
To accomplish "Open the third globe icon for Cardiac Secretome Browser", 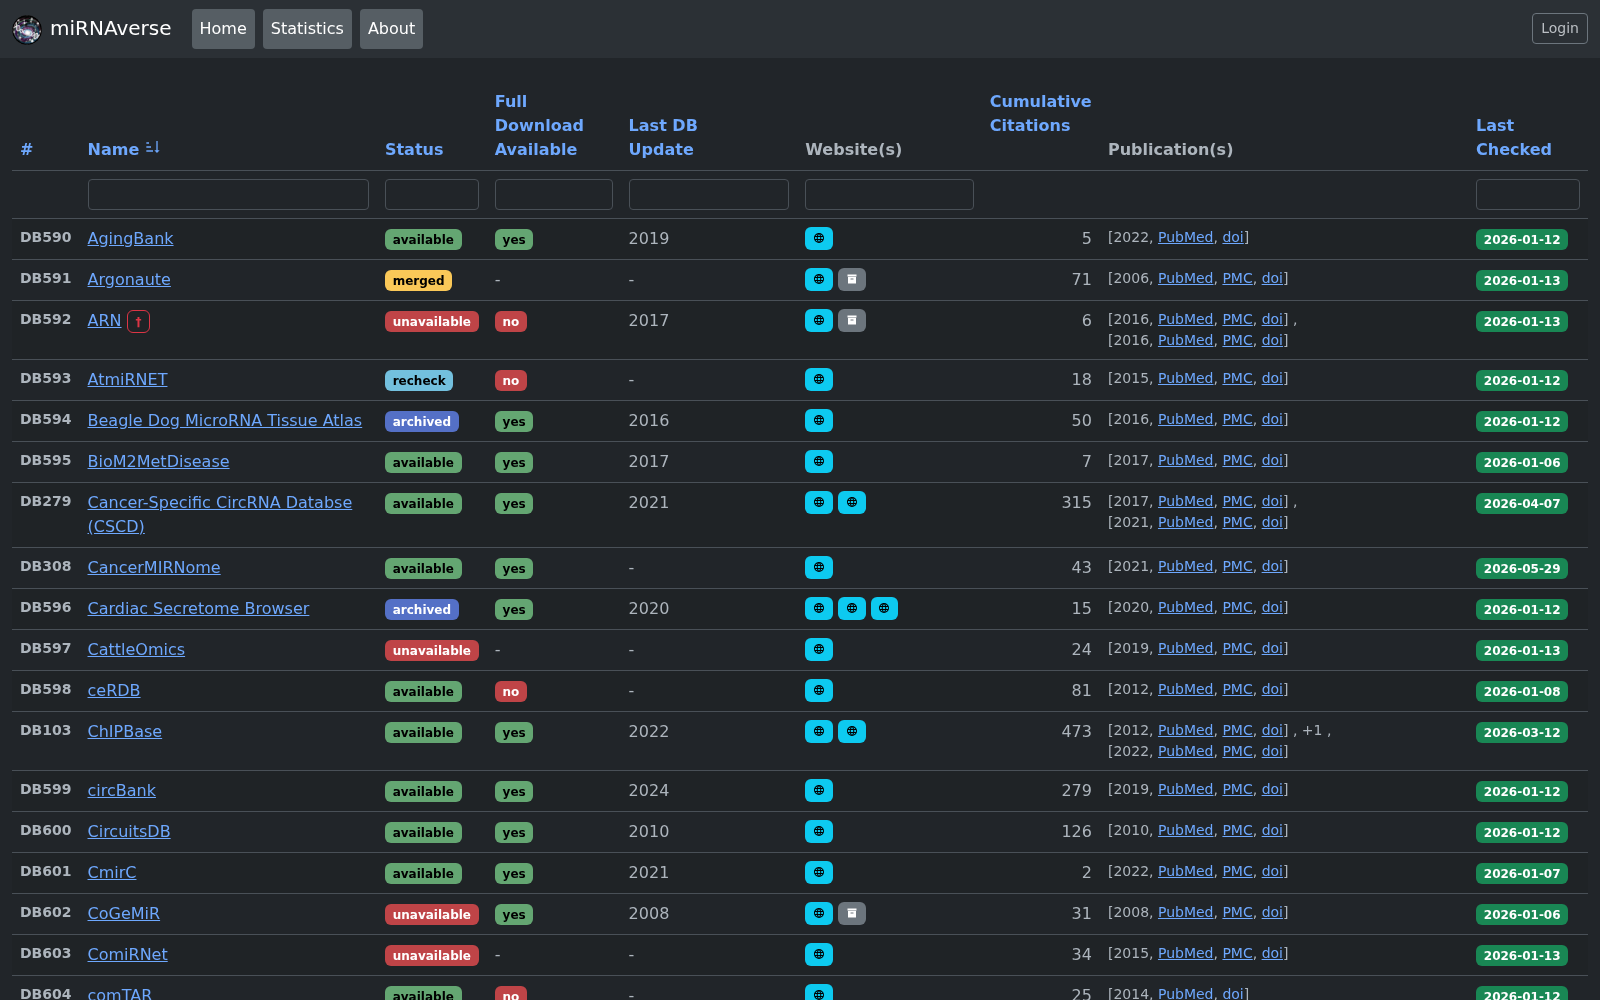I will coord(884,608).
